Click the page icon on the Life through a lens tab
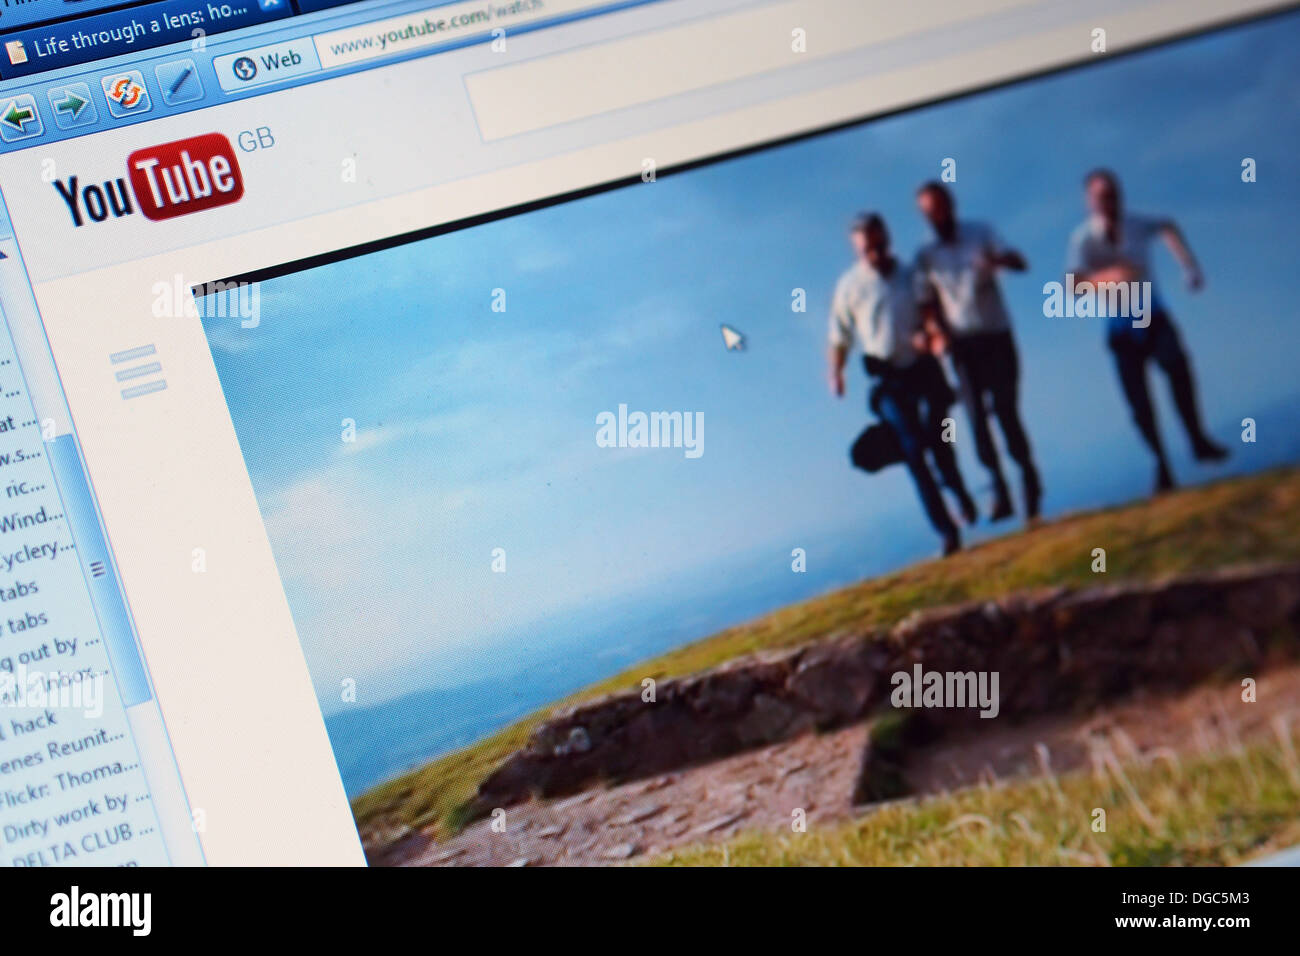 [14, 51]
